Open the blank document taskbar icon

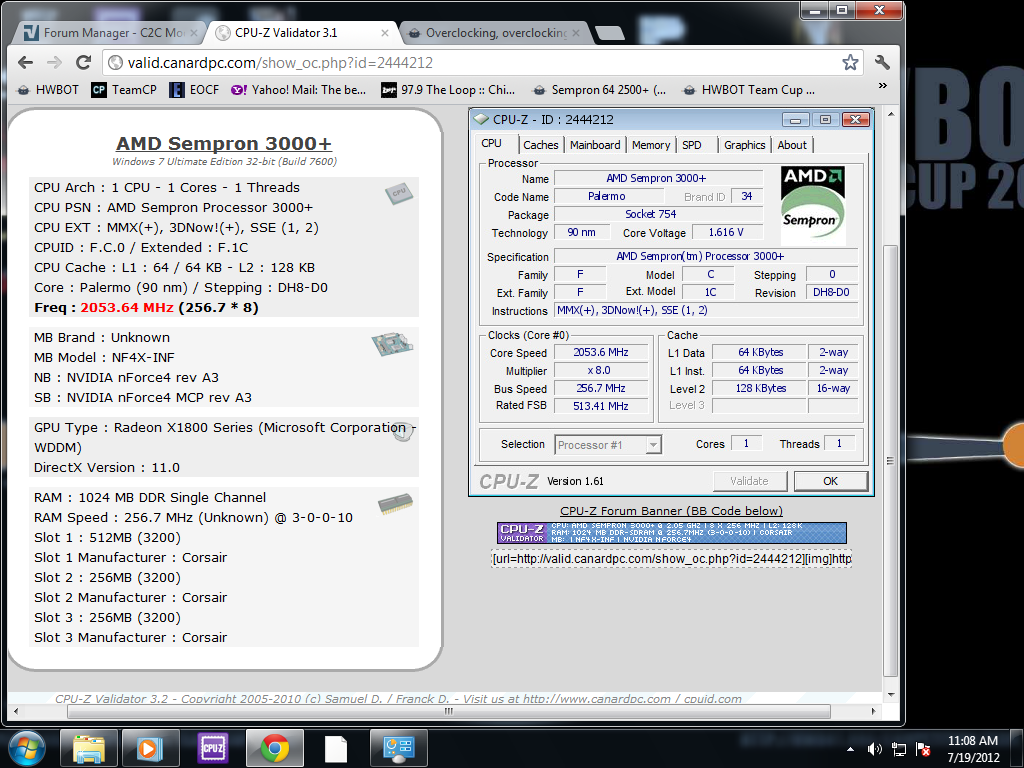coord(336,748)
